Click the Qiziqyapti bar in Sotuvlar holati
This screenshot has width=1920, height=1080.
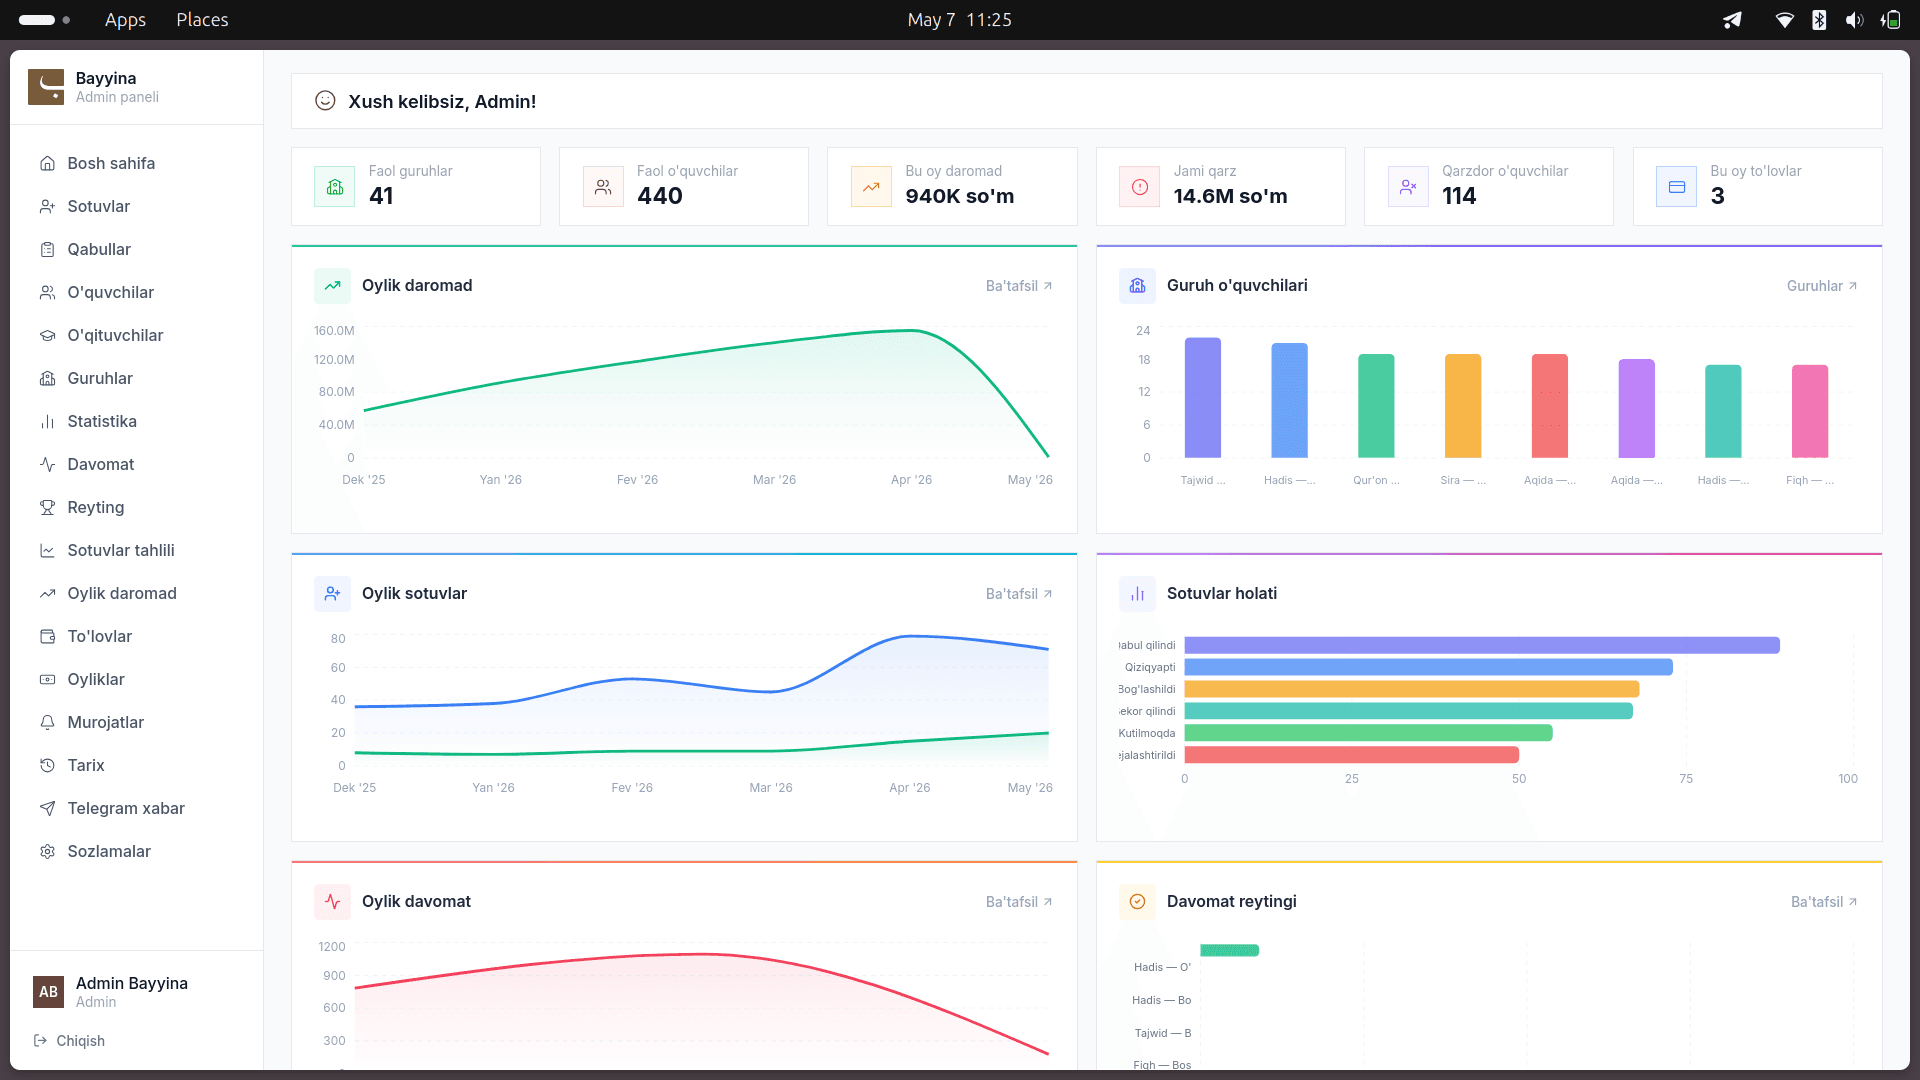tap(1428, 667)
